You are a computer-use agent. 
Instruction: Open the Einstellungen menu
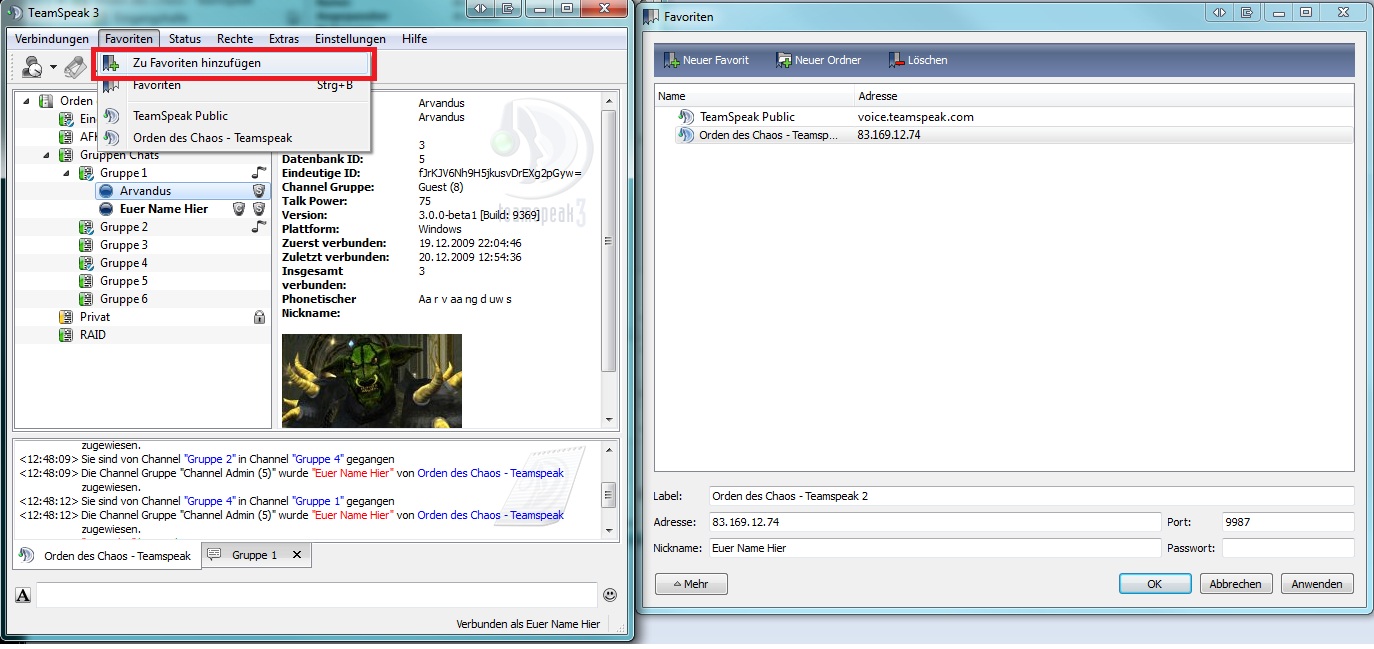350,39
